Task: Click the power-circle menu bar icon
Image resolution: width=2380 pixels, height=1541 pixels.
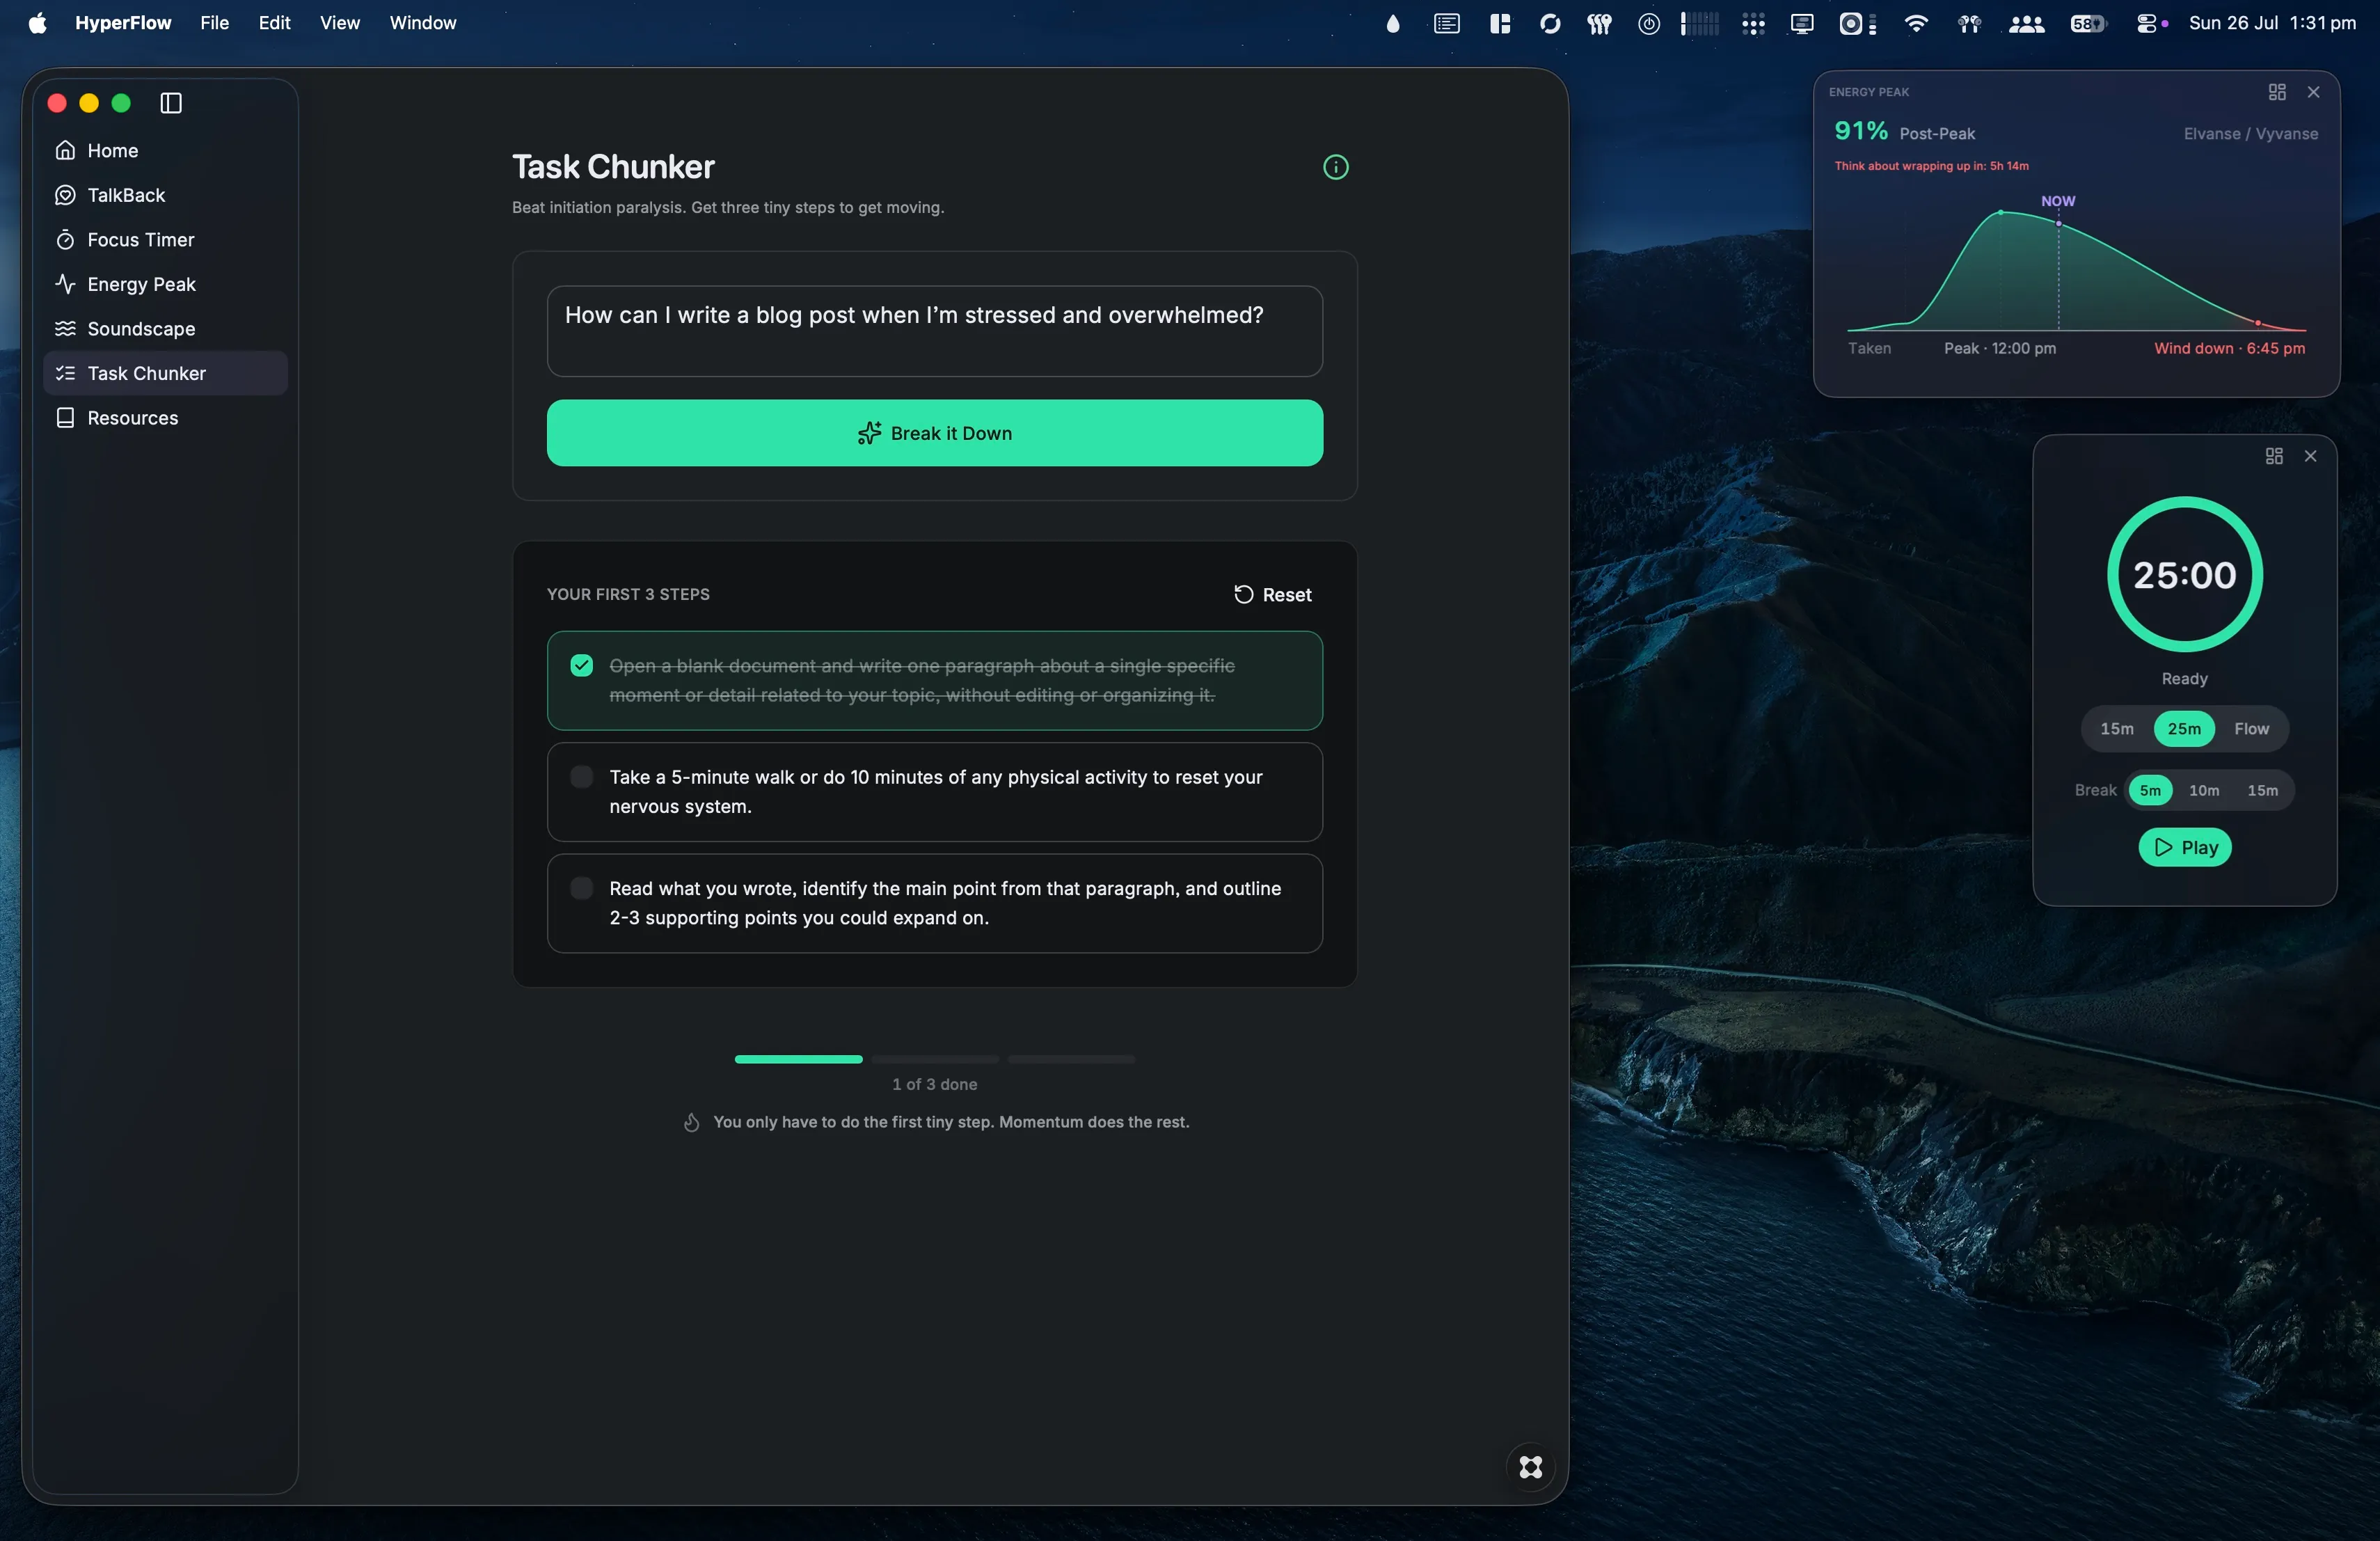Action: click(1648, 24)
